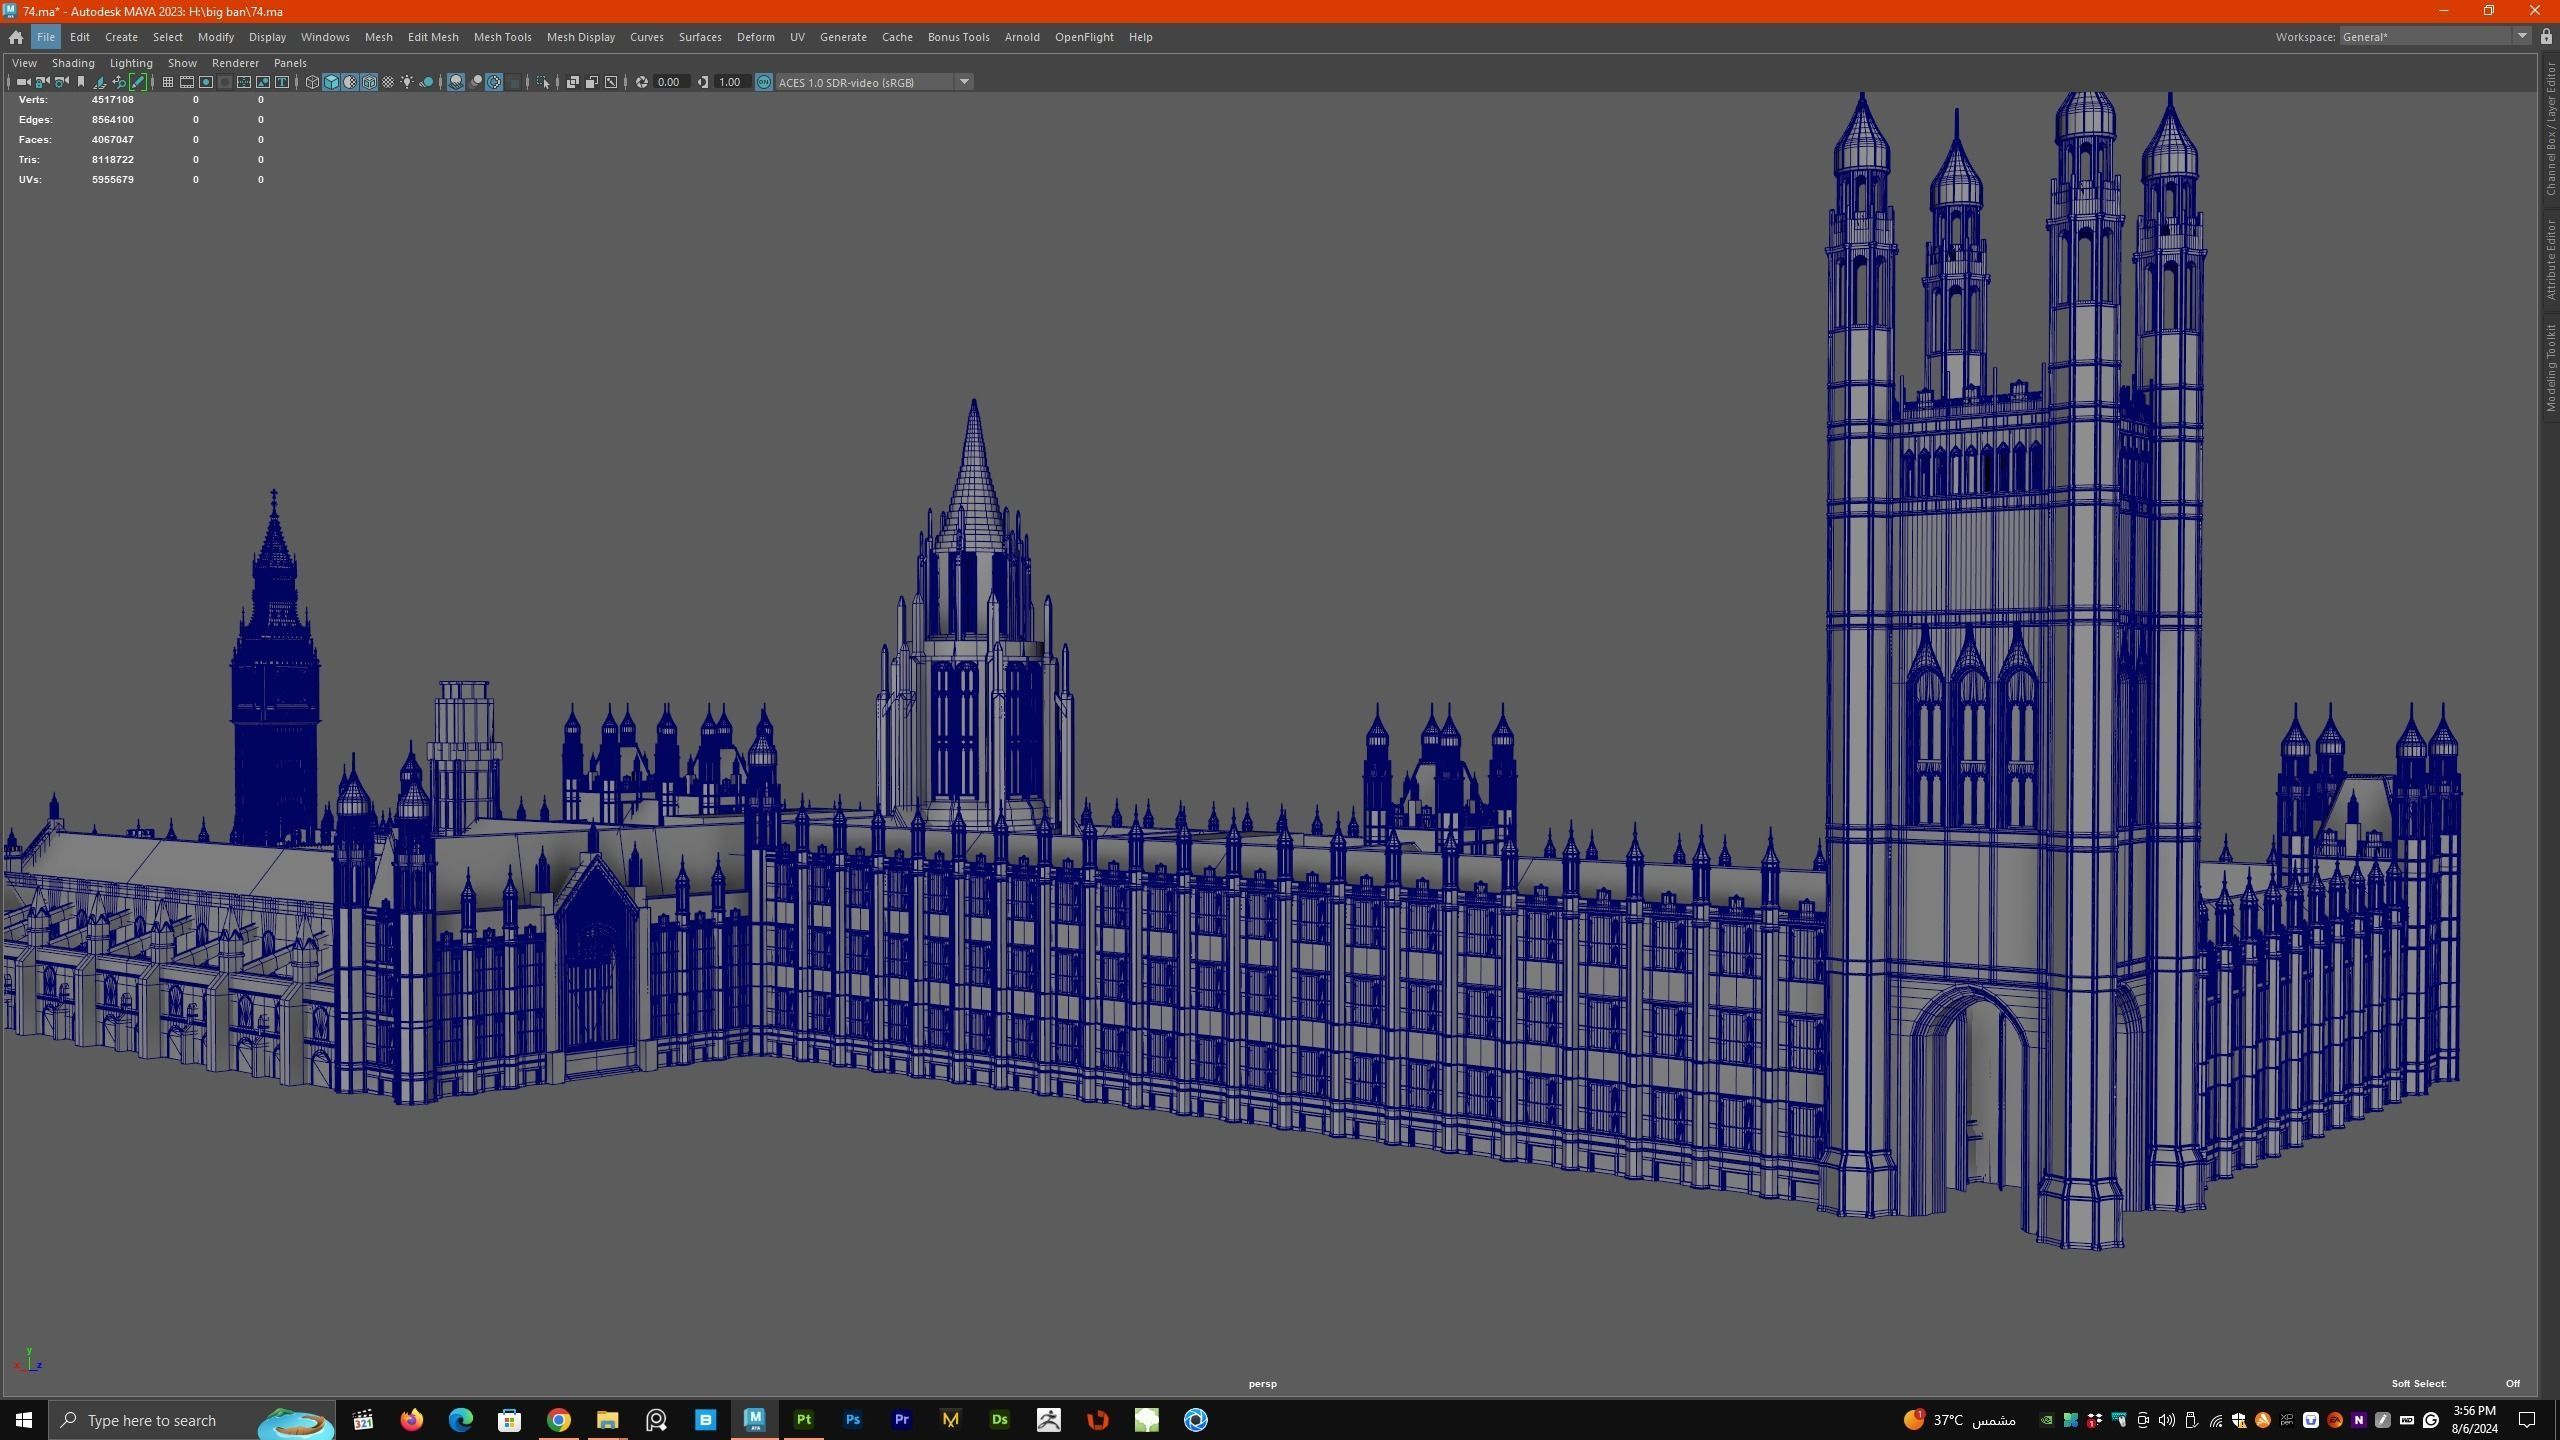Open Camera Attributes icon in panel toolbar

point(62,82)
